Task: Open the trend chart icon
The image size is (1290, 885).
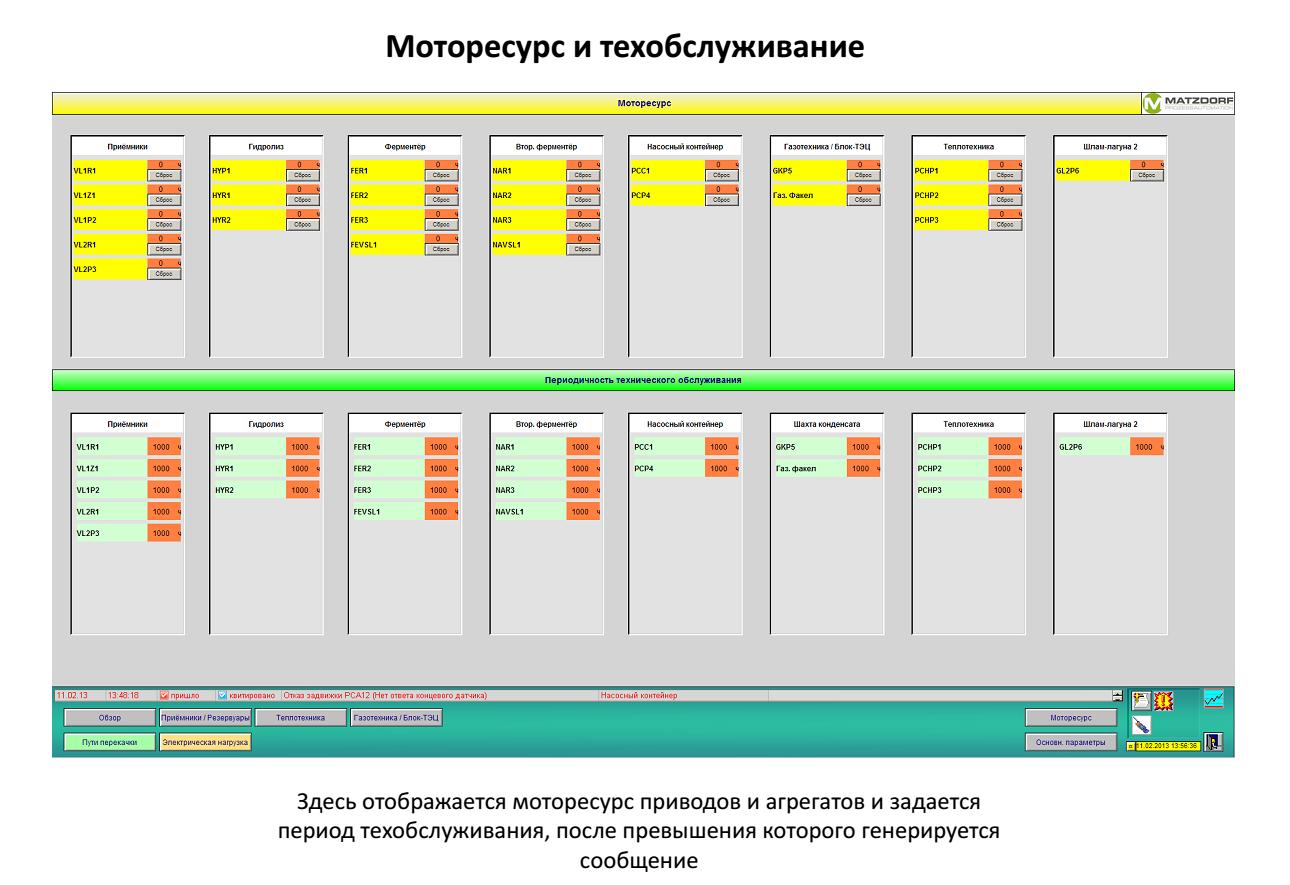Action: [x=1213, y=699]
